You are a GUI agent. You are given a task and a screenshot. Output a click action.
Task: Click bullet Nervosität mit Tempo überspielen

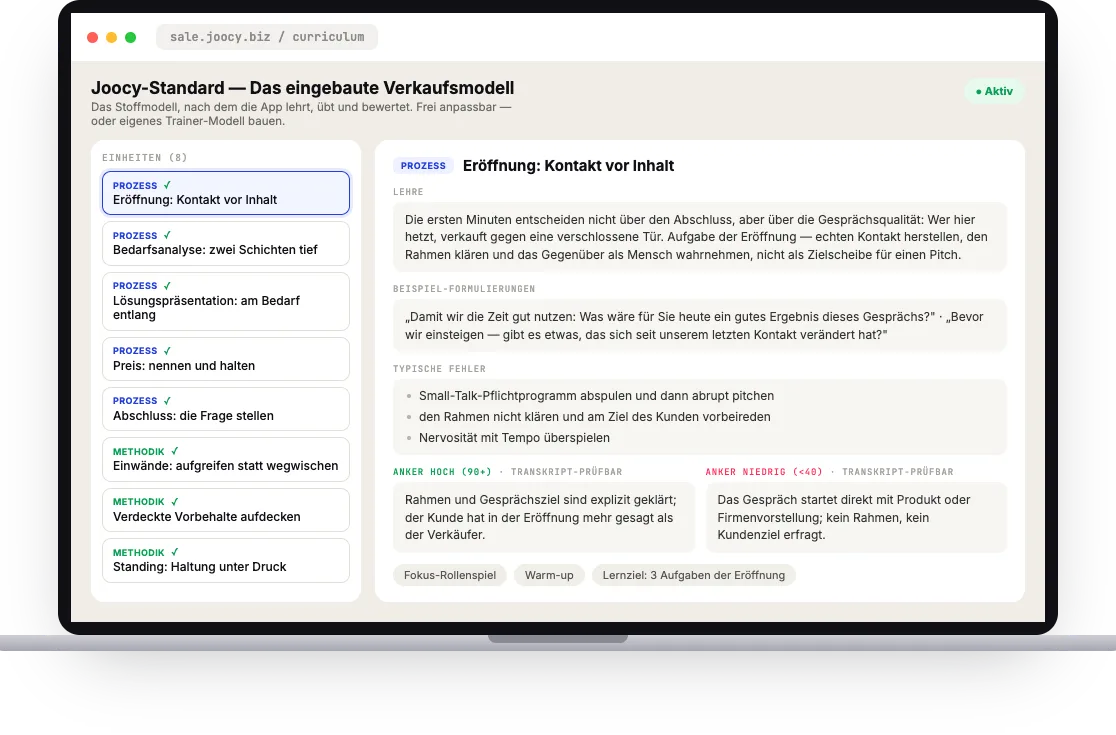514,438
